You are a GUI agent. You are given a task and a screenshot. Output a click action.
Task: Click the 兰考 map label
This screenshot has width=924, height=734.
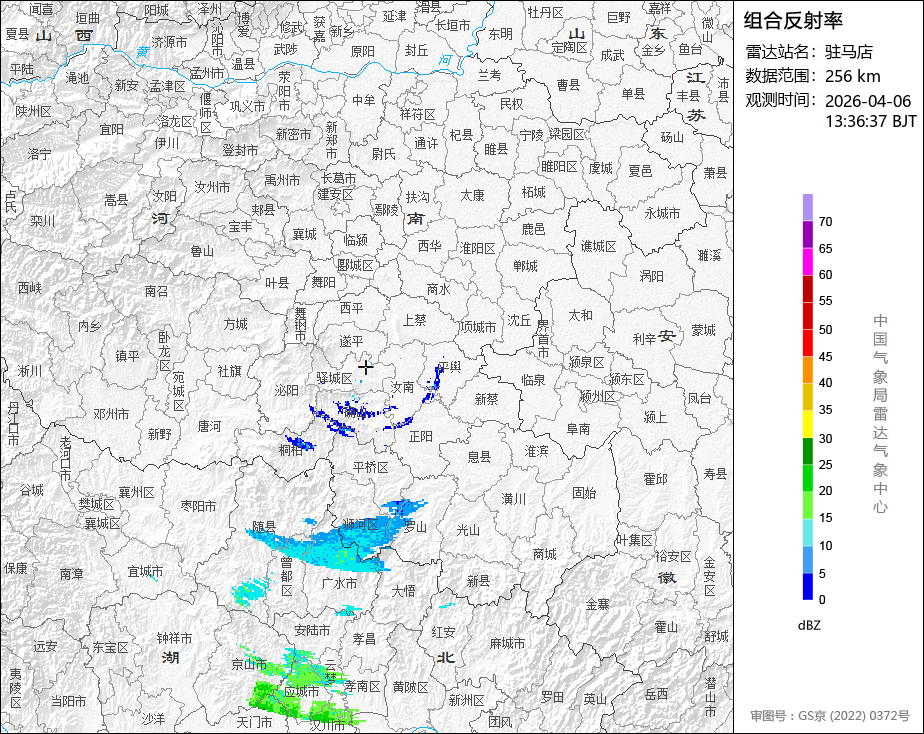coord(489,75)
